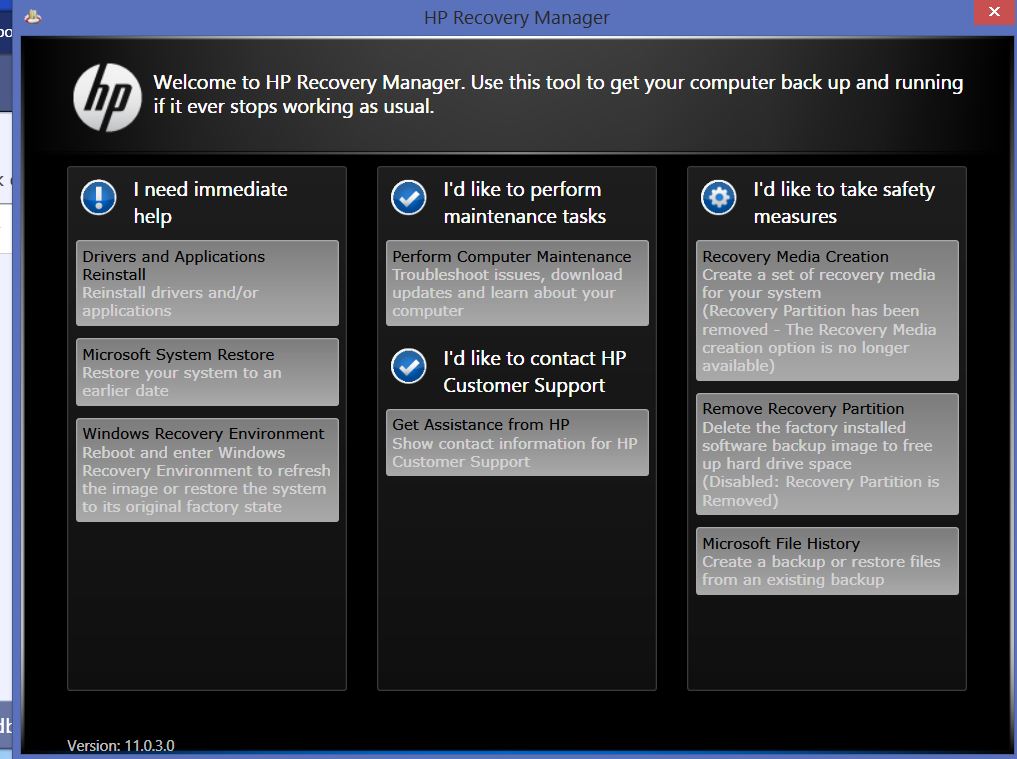Click the checkmark icon beside contact HP Support
1017x759 pixels.
coord(409,366)
